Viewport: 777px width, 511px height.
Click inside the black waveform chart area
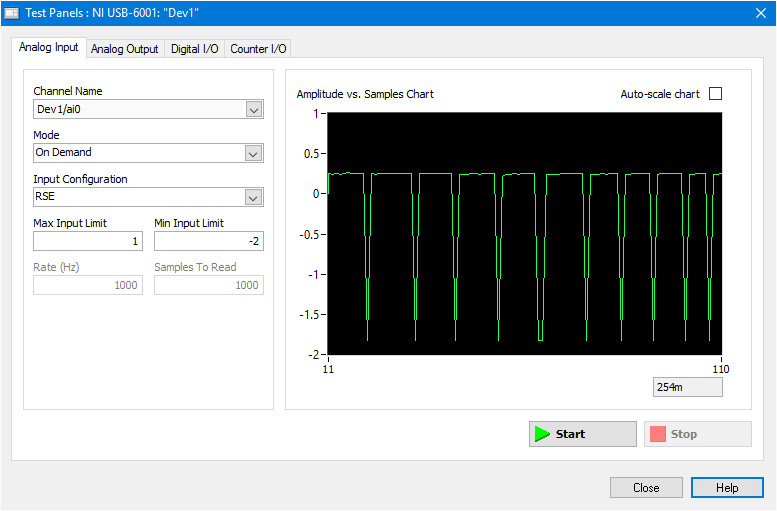point(524,233)
